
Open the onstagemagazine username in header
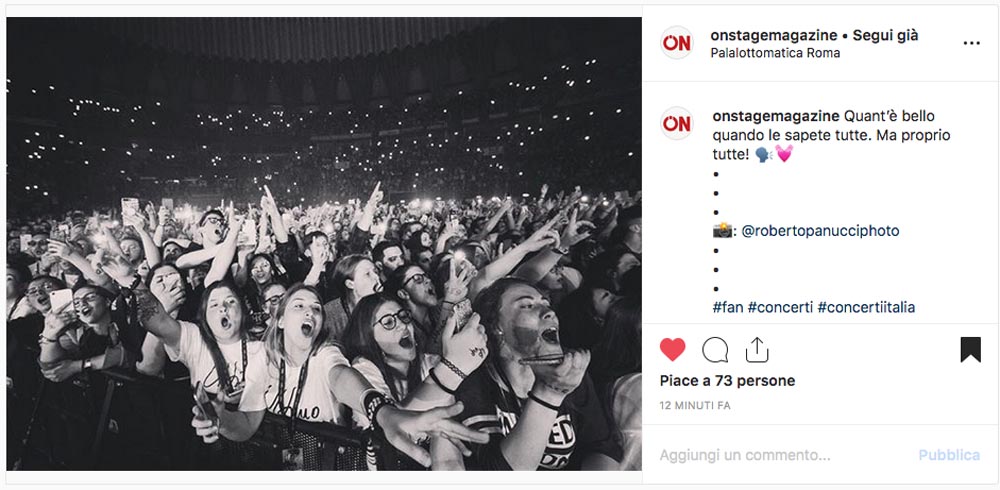click(774, 36)
